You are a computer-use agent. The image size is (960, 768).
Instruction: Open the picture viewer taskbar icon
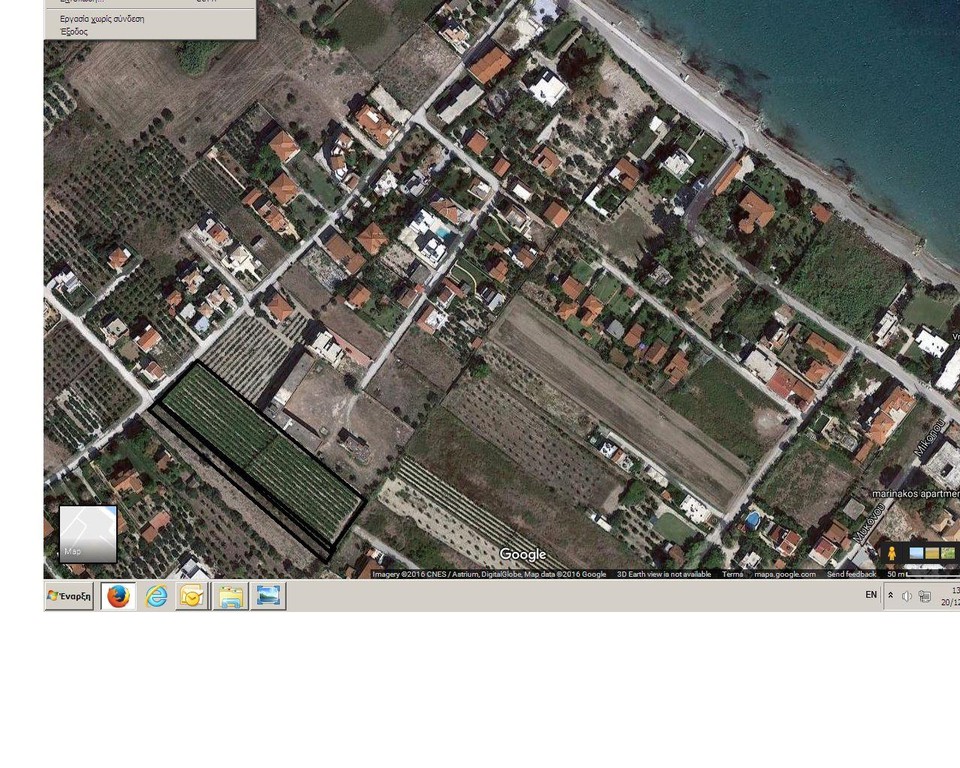click(268, 596)
